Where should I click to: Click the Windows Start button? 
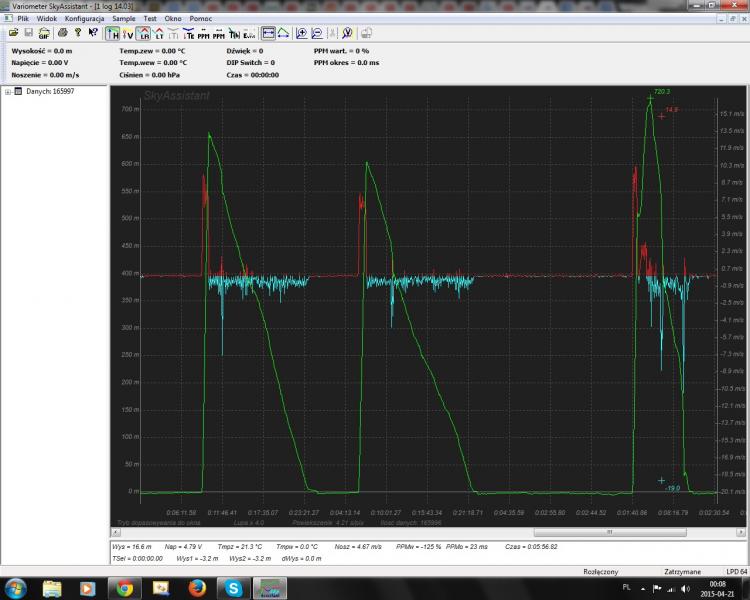17,587
